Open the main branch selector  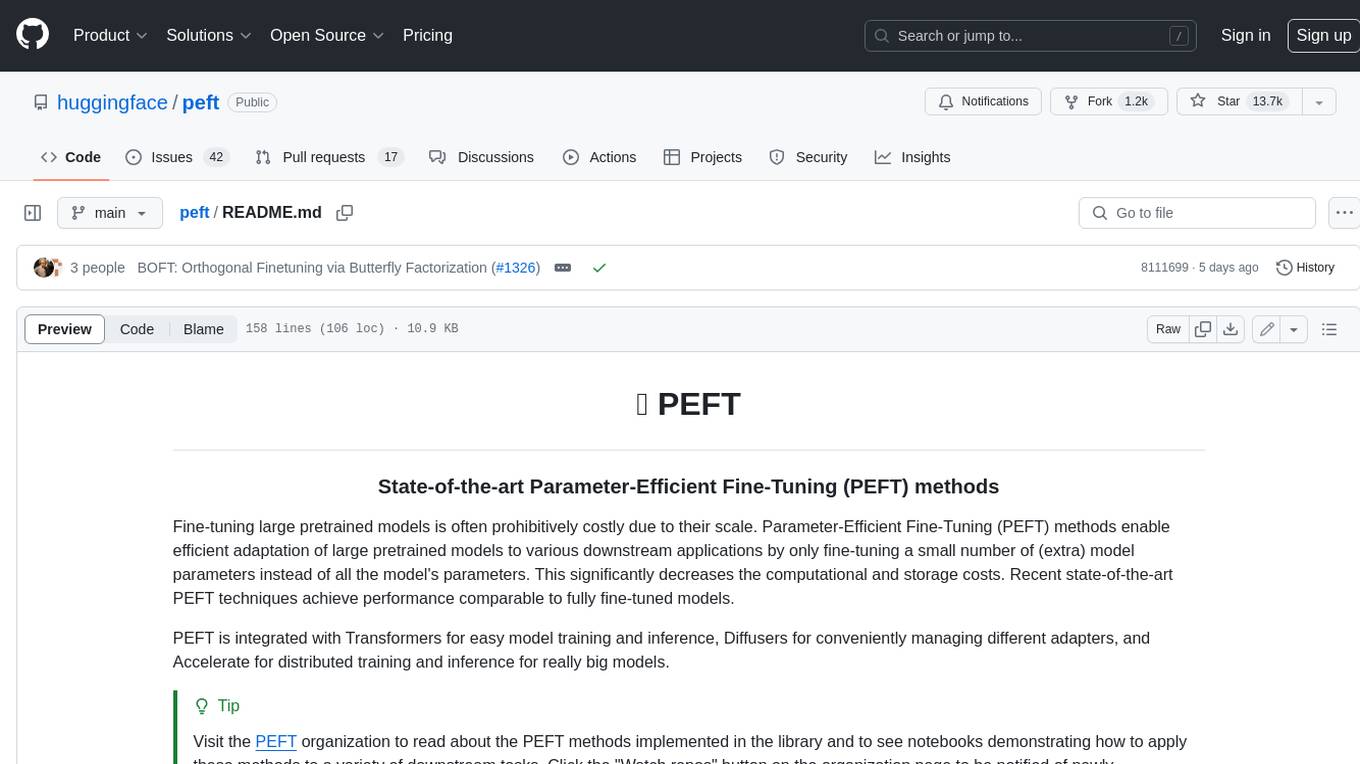110,213
